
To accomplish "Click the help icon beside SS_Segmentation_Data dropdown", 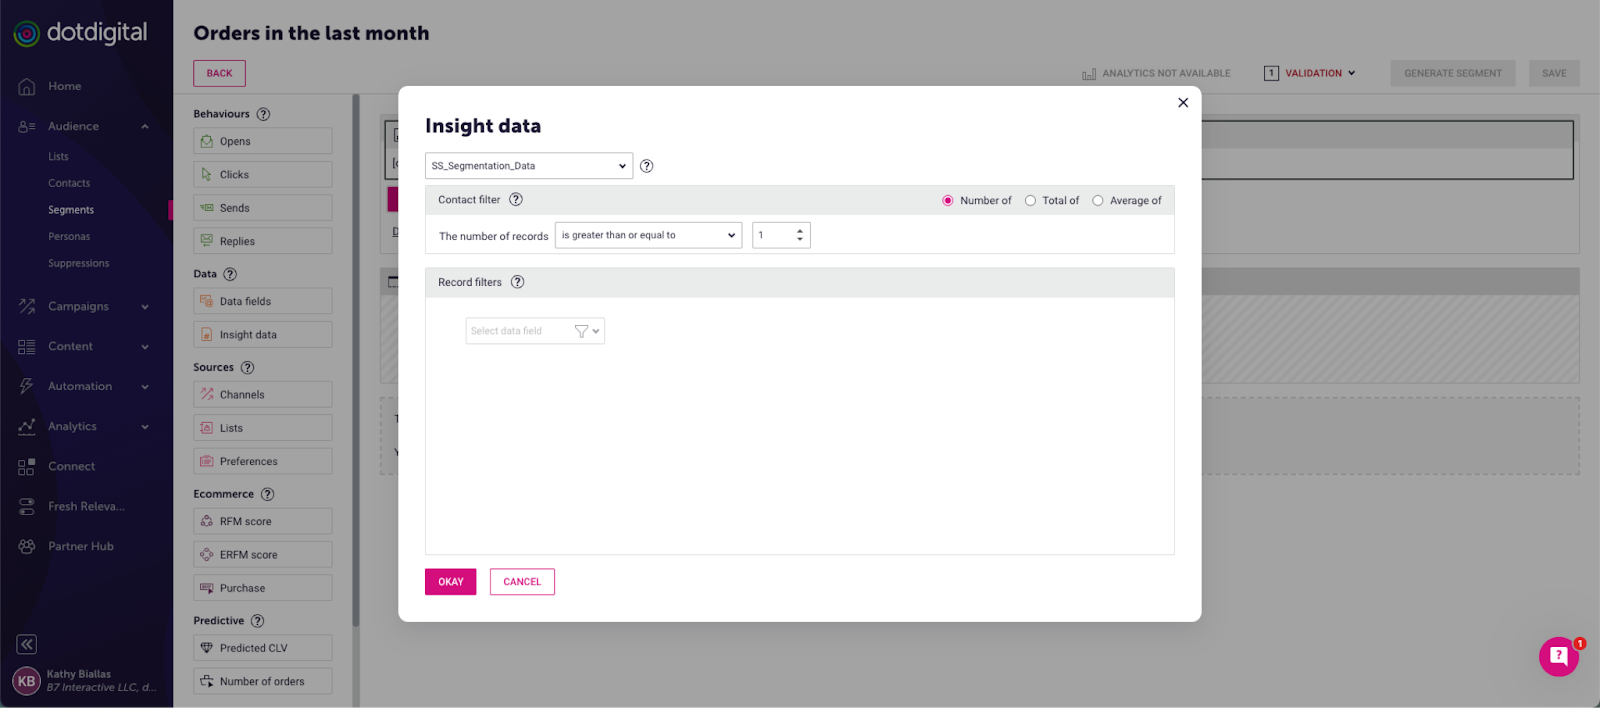I will coord(646,166).
